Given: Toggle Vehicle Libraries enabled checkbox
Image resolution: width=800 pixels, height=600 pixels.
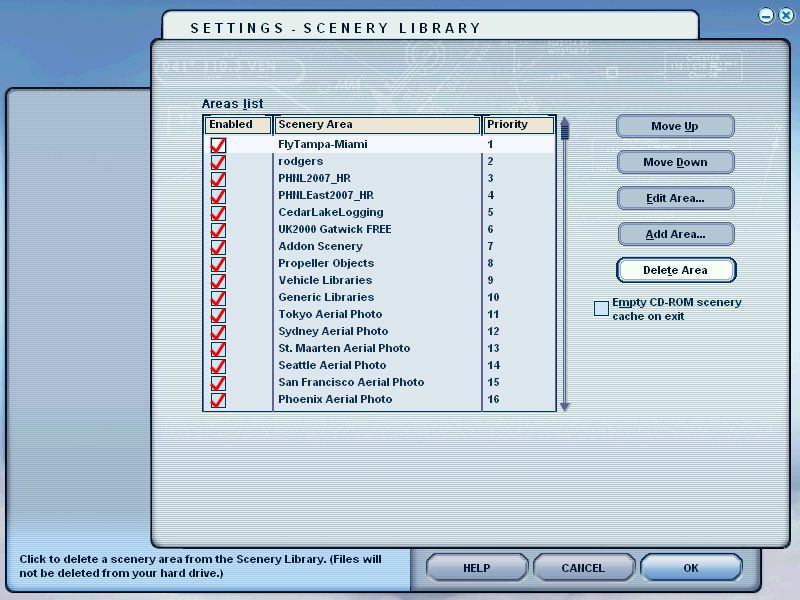Looking at the screenshot, I should tap(218, 281).
